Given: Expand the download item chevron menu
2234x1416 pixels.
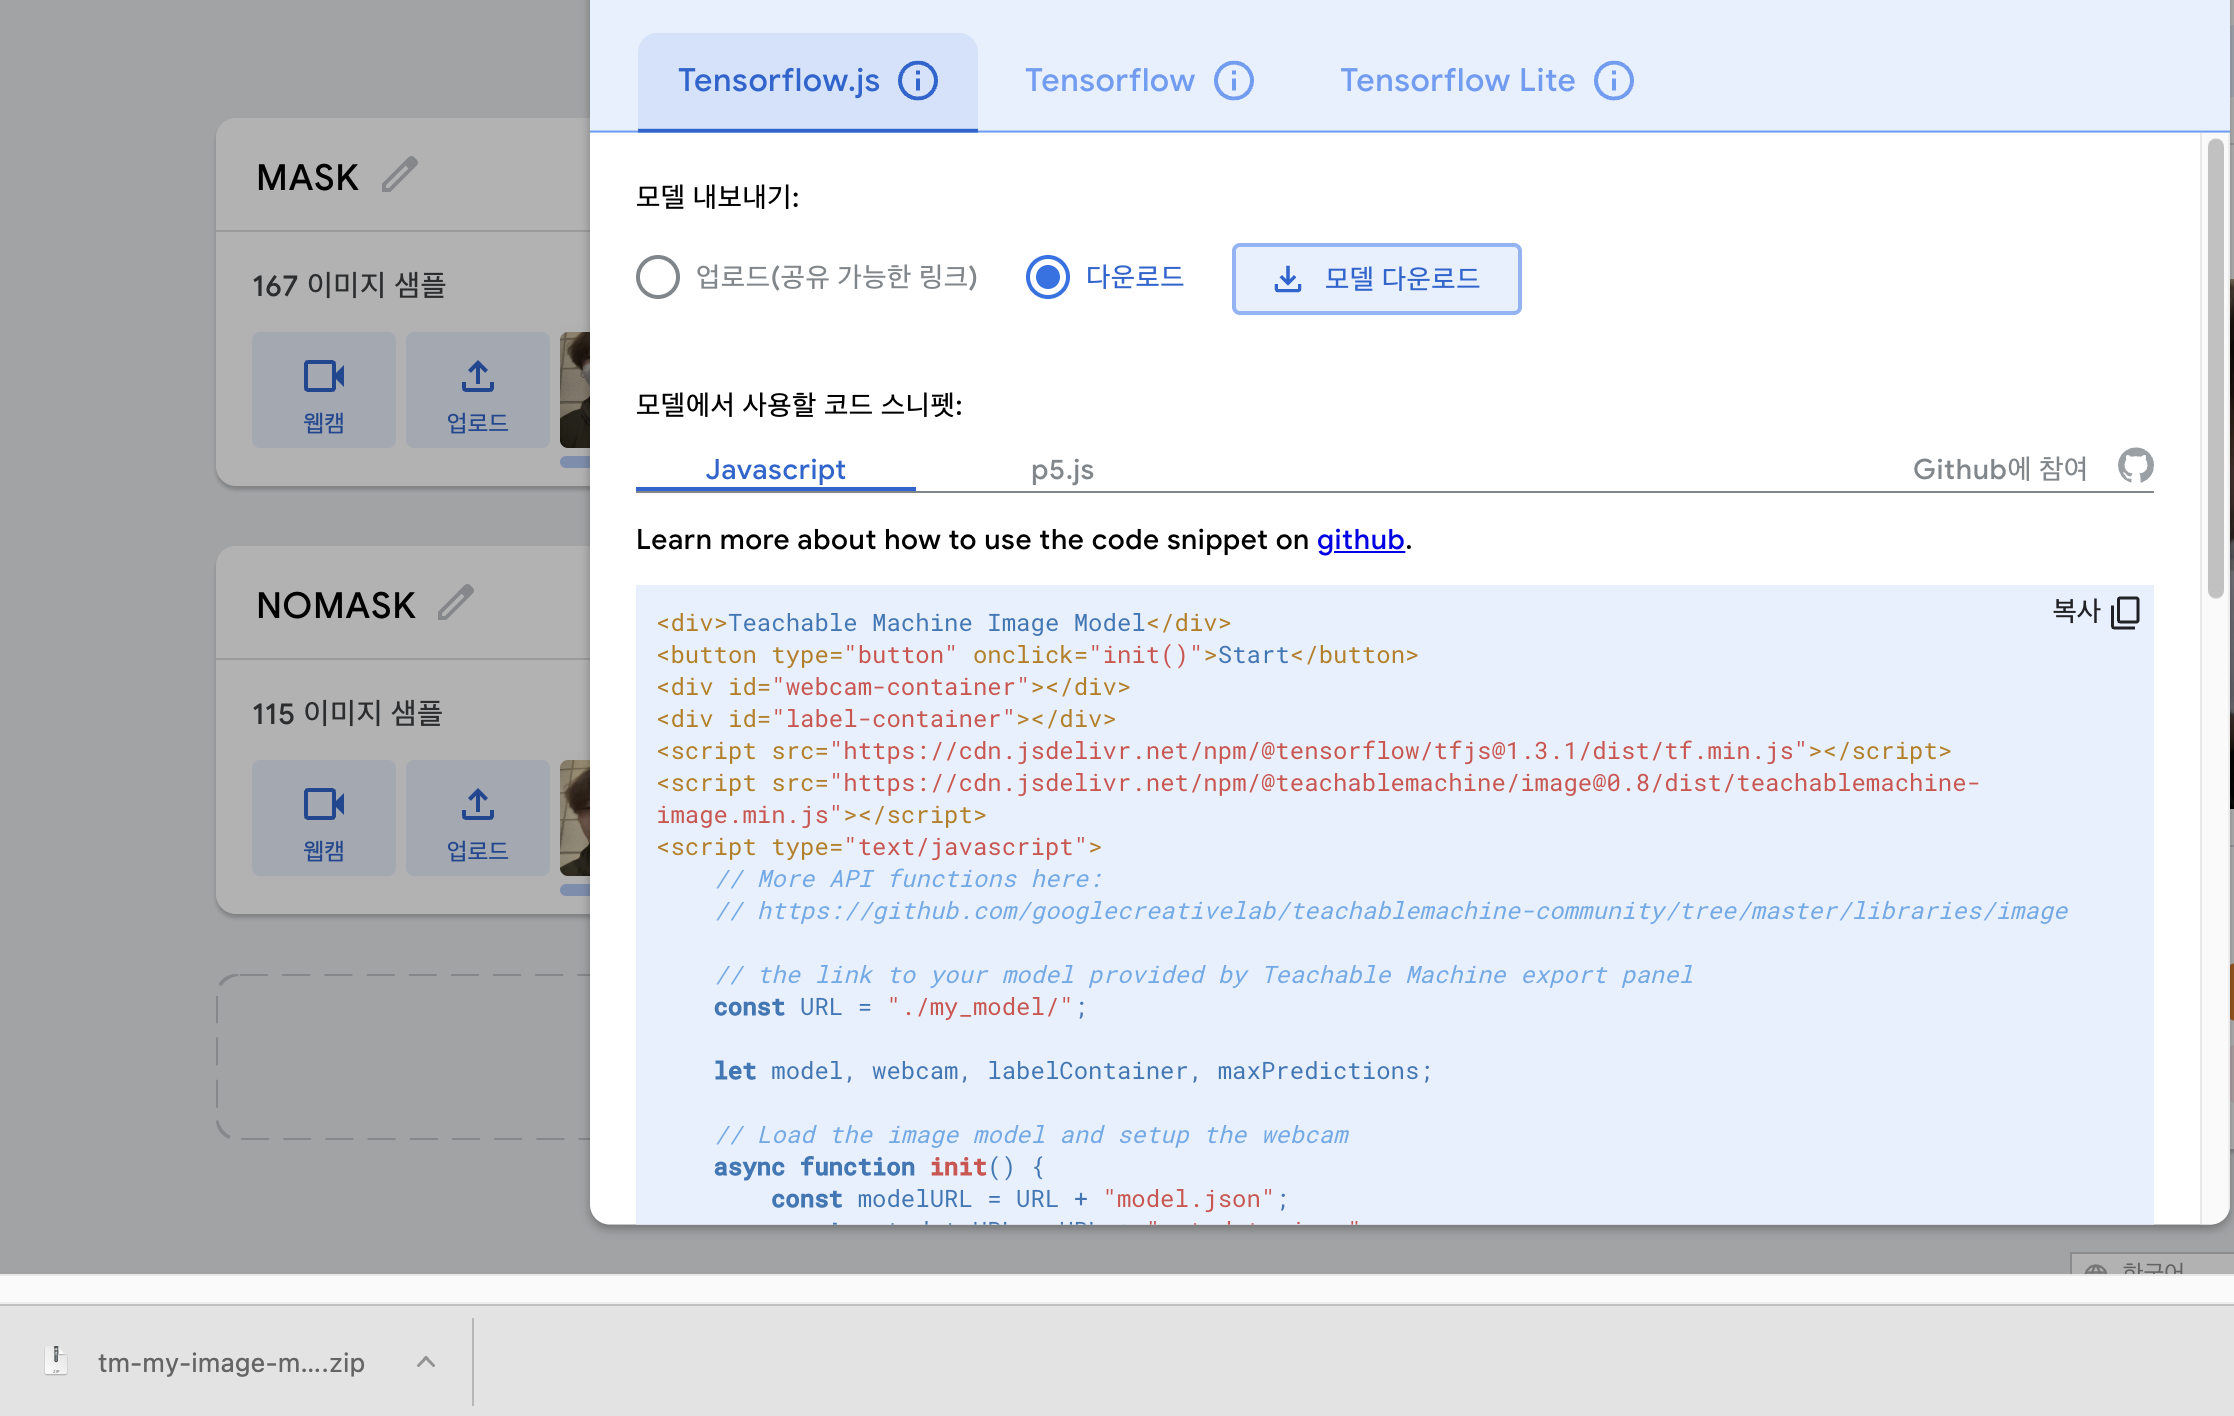Looking at the screenshot, I should click(426, 1362).
